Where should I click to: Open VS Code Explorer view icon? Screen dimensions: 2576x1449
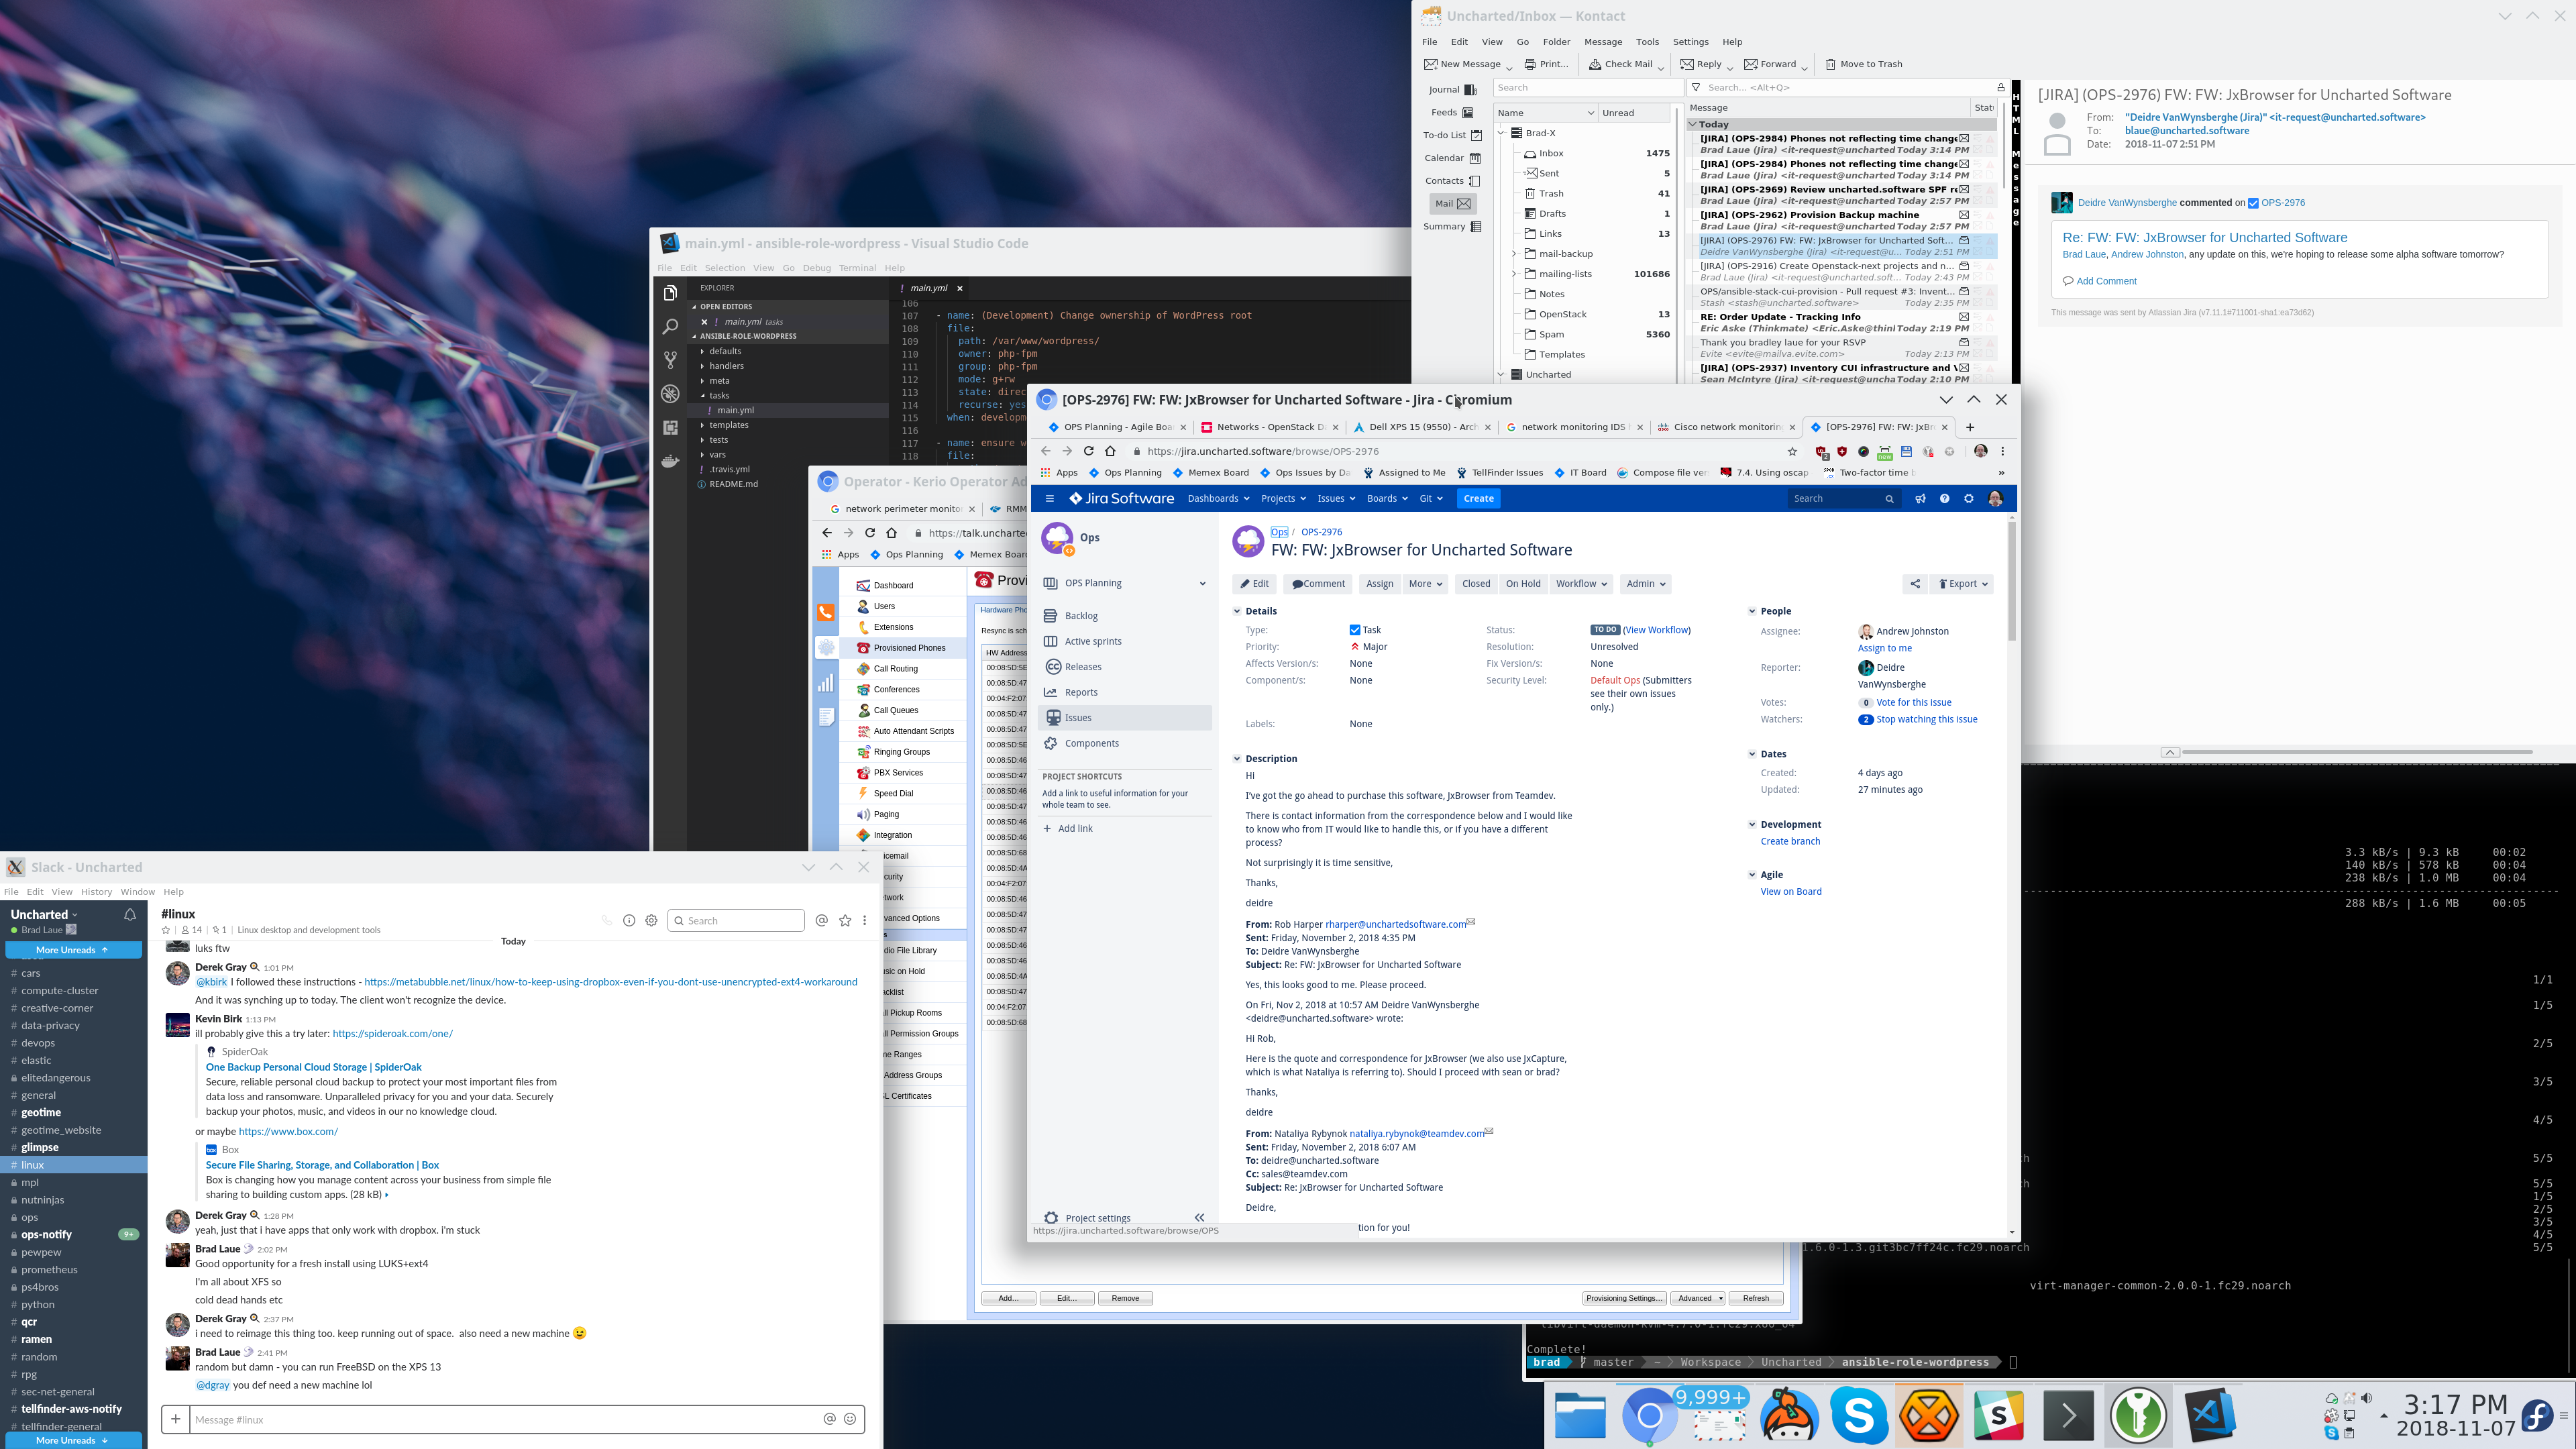[x=670, y=292]
